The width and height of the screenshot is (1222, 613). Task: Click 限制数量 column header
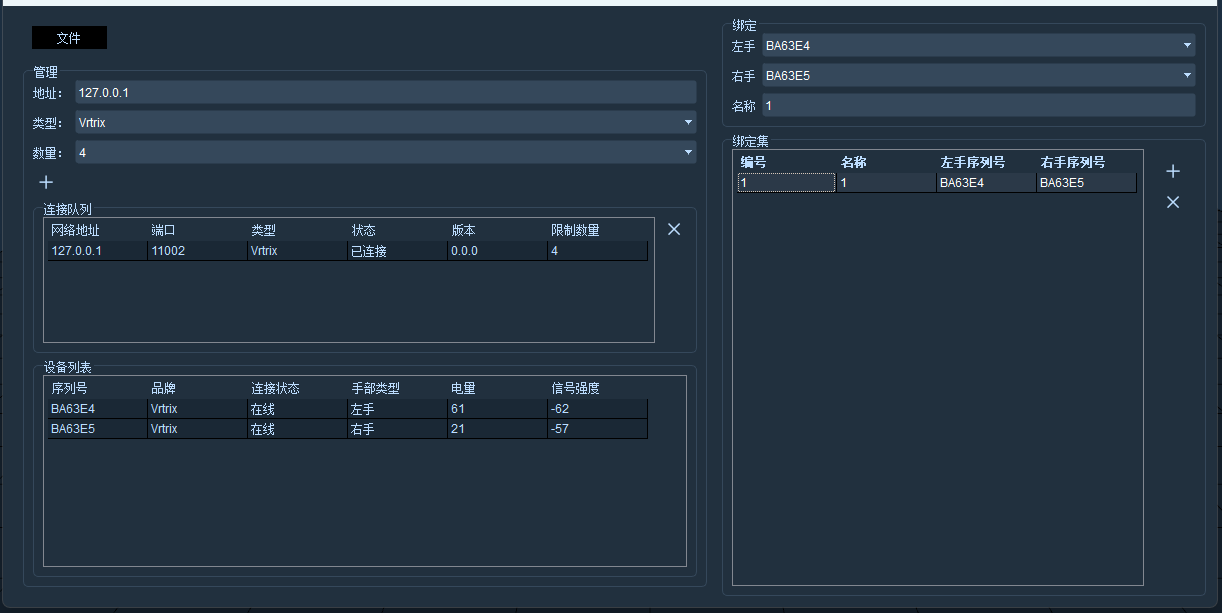[575, 230]
